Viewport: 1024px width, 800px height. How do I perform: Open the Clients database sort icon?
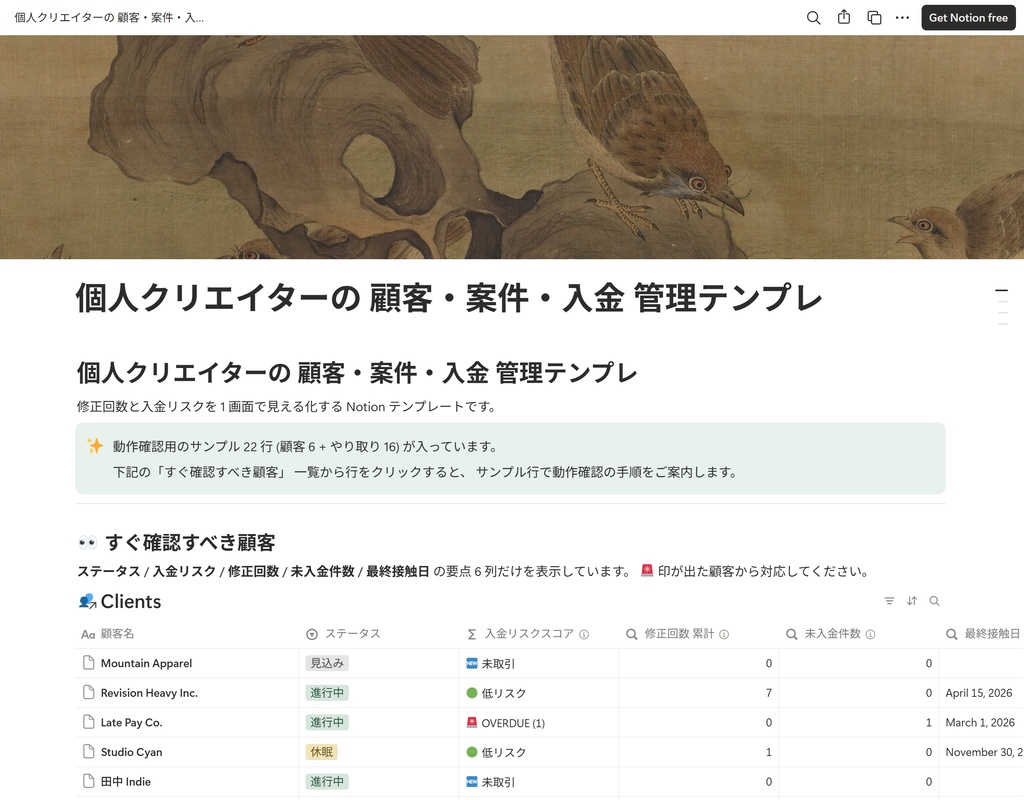(x=912, y=601)
